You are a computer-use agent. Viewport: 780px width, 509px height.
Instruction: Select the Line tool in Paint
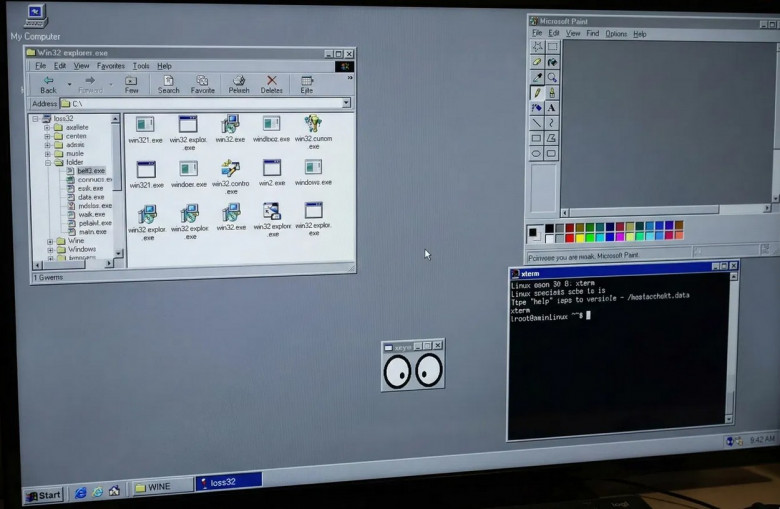point(537,123)
